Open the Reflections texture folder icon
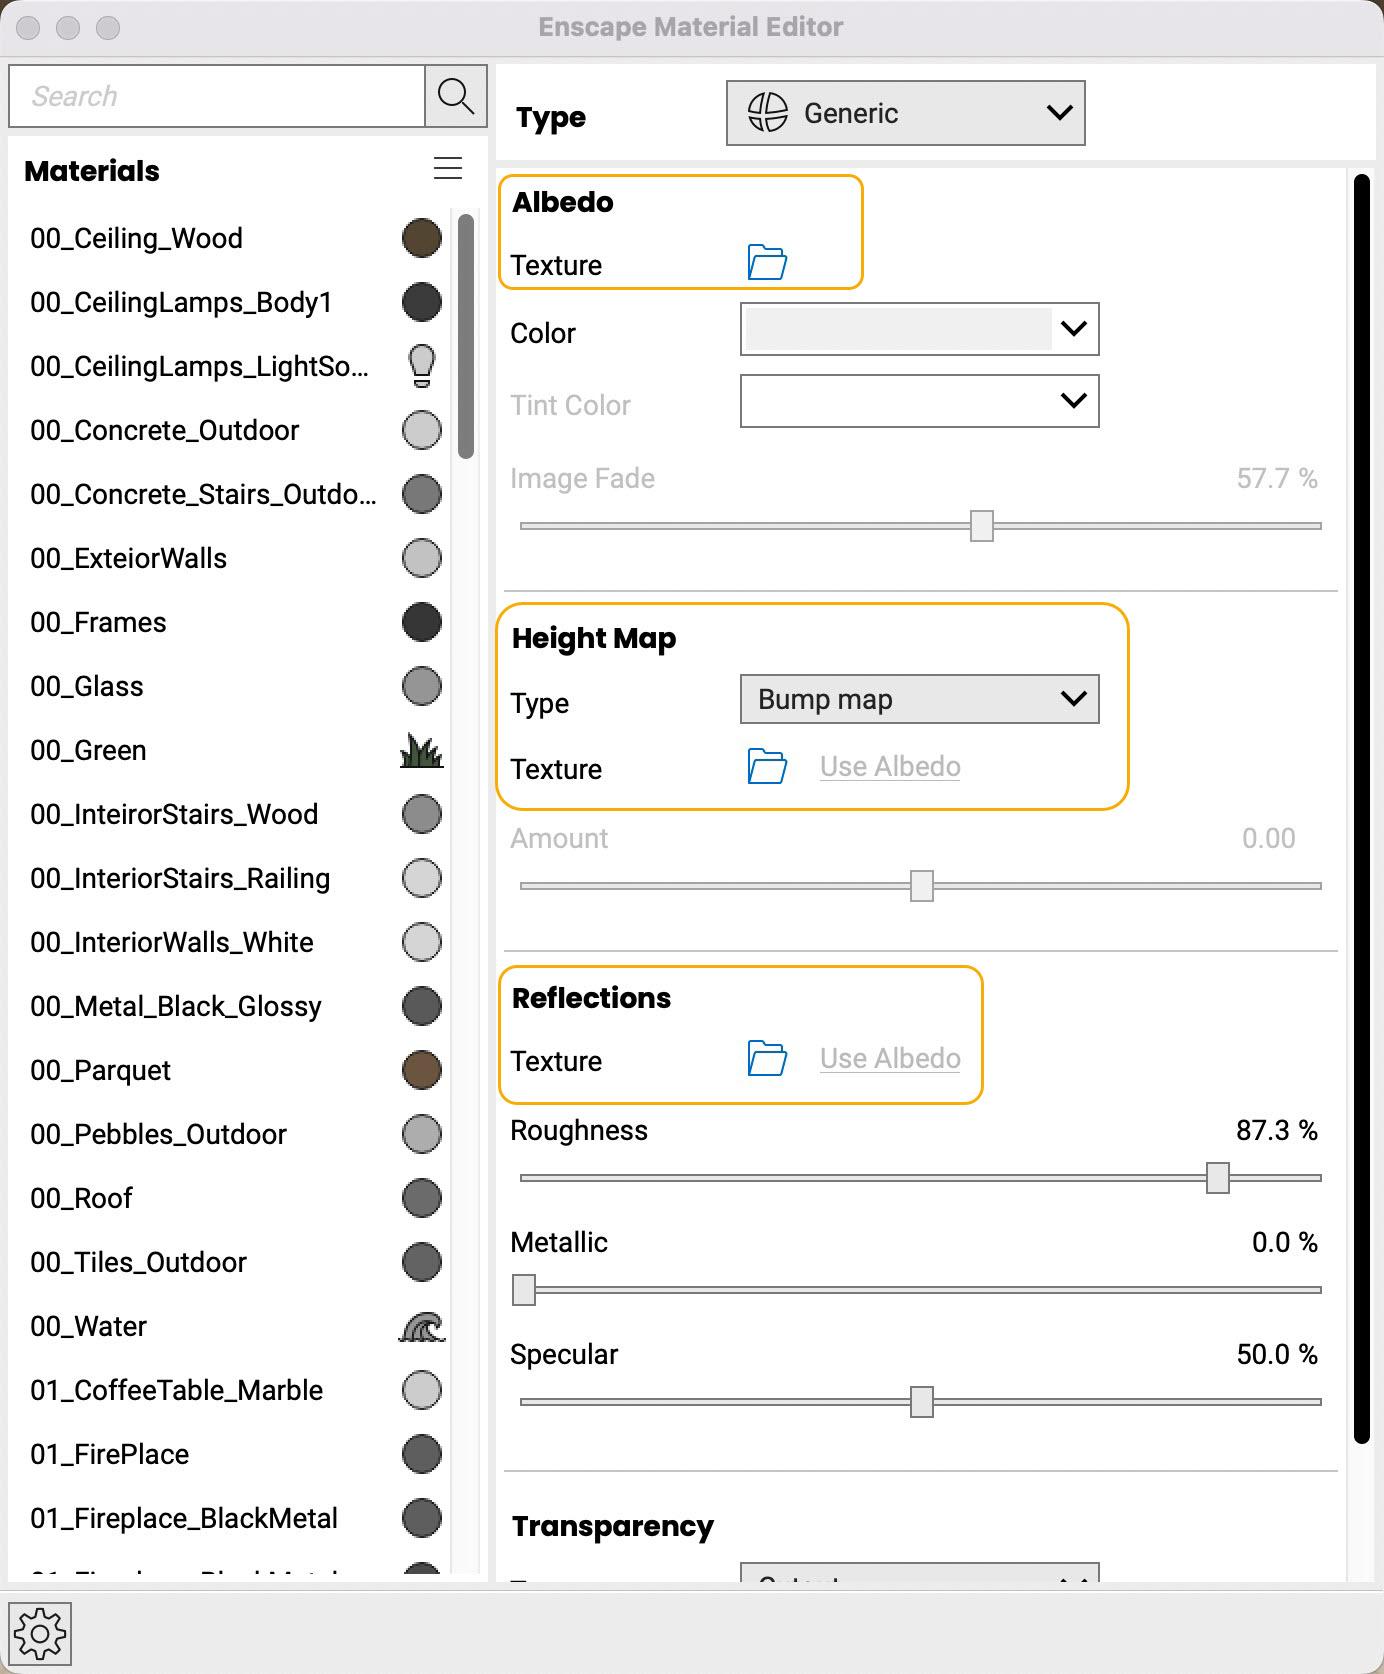 767,1058
